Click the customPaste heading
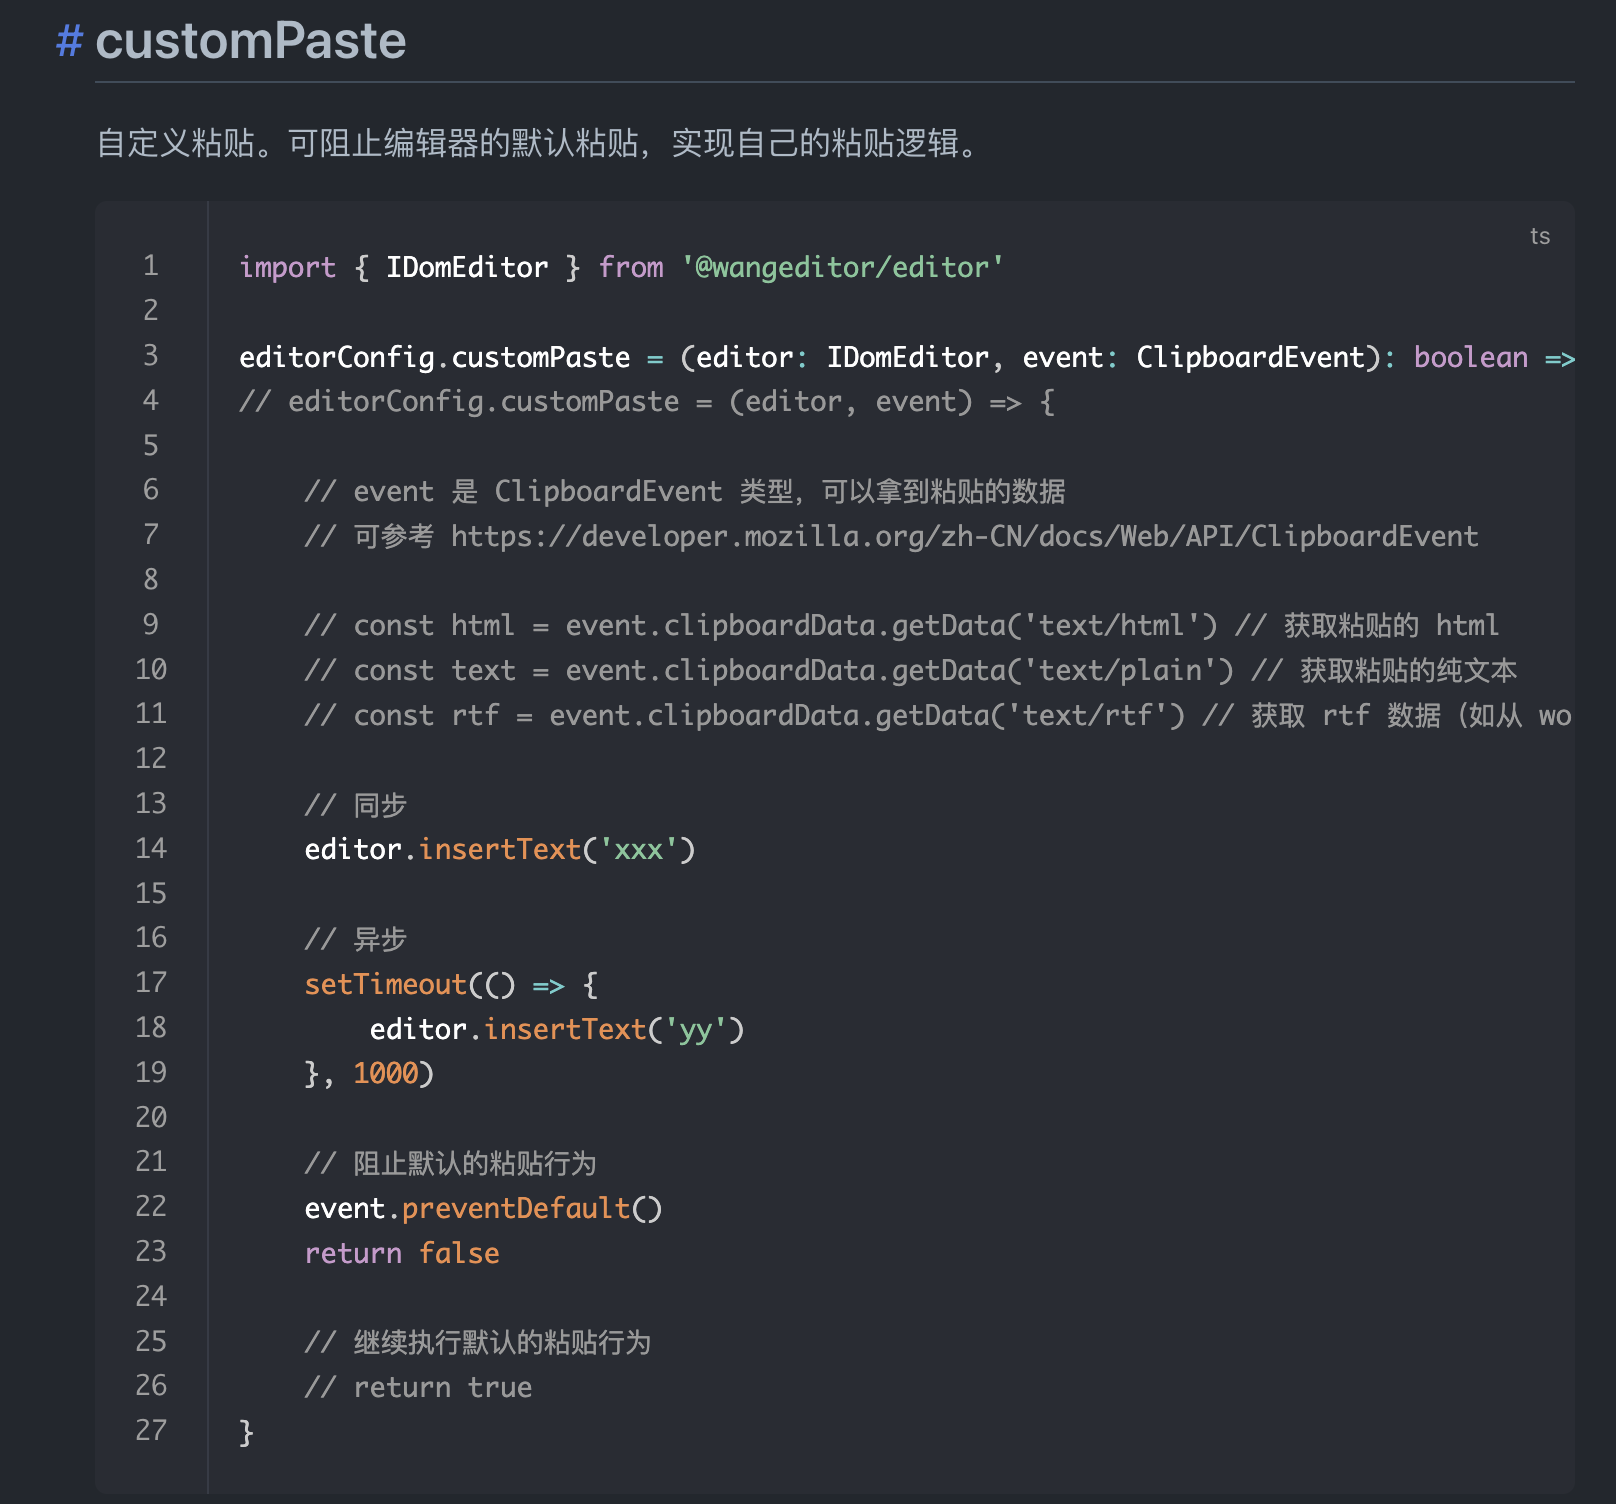The height and width of the screenshot is (1504, 1616). pyautogui.click(x=251, y=41)
